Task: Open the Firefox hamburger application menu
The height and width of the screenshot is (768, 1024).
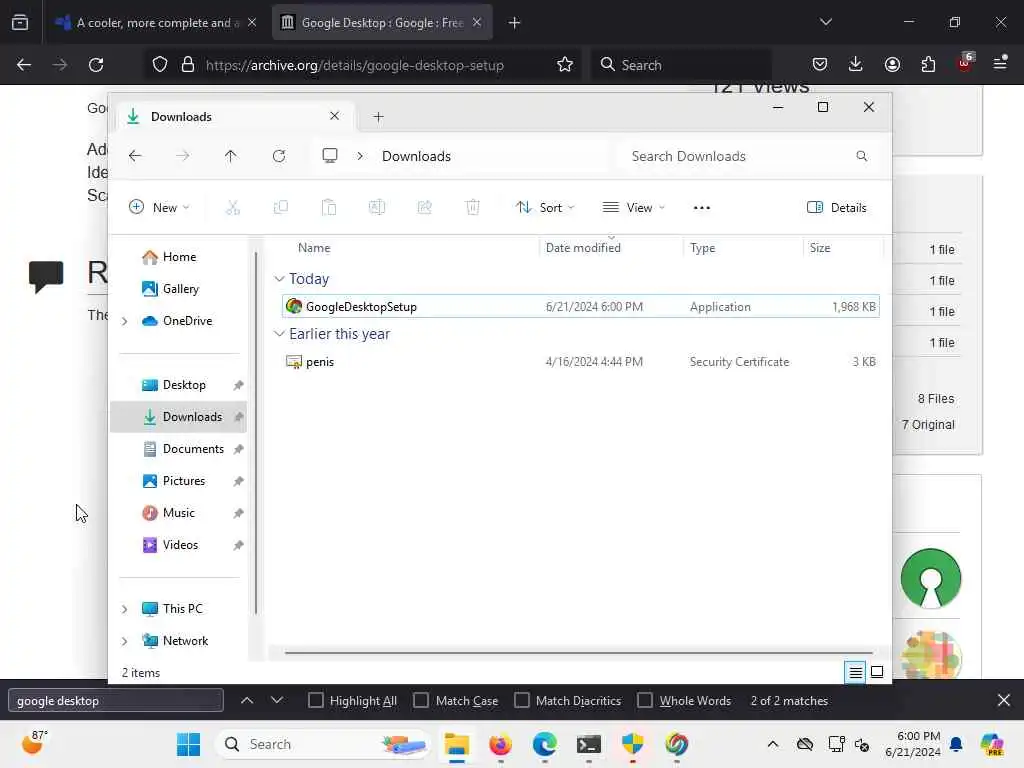Action: [x=1000, y=63]
